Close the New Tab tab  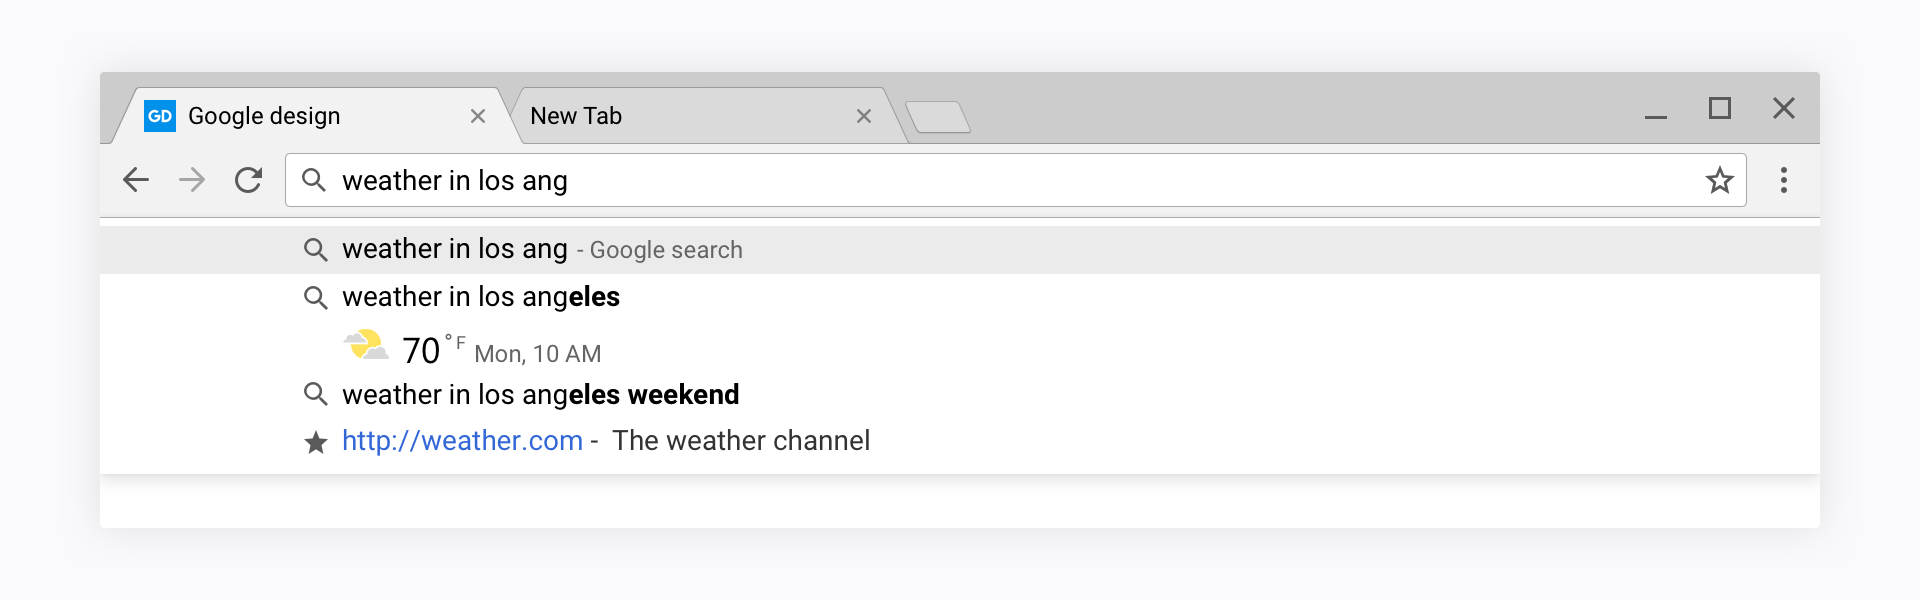coord(864,116)
